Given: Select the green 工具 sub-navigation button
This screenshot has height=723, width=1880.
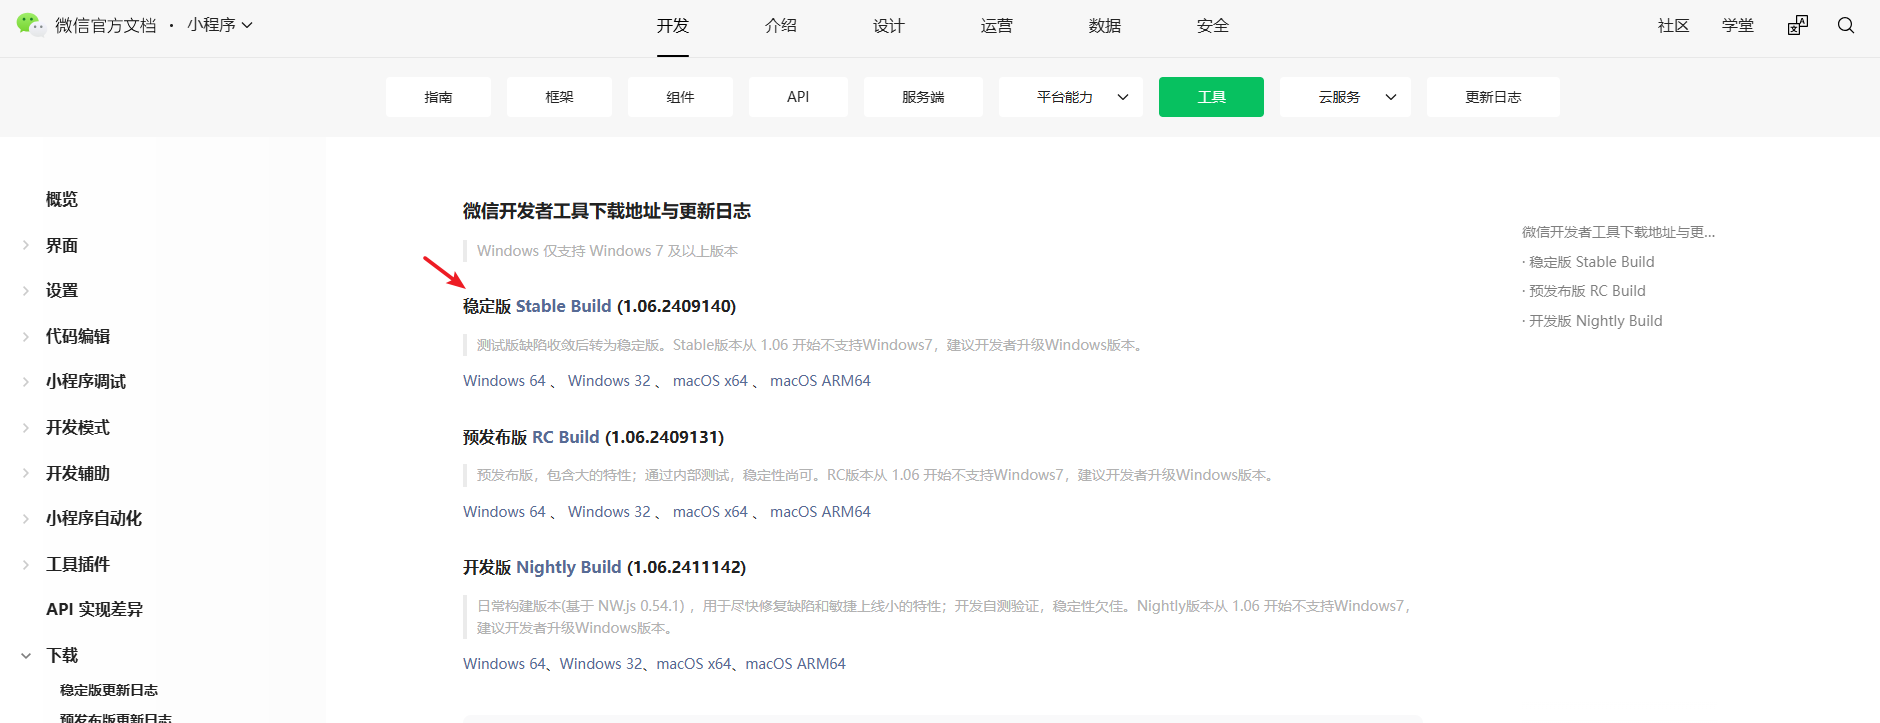Looking at the screenshot, I should tap(1211, 97).
